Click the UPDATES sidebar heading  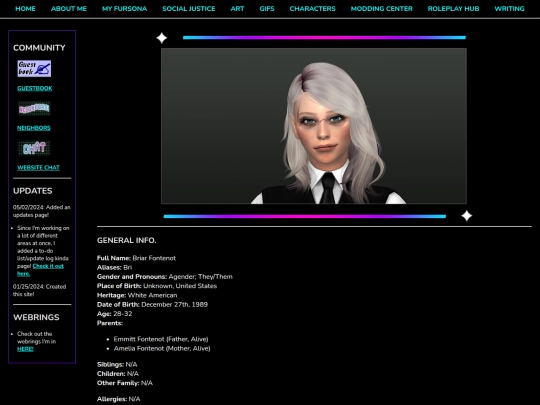pyautogui.click(x=33, y=191)
